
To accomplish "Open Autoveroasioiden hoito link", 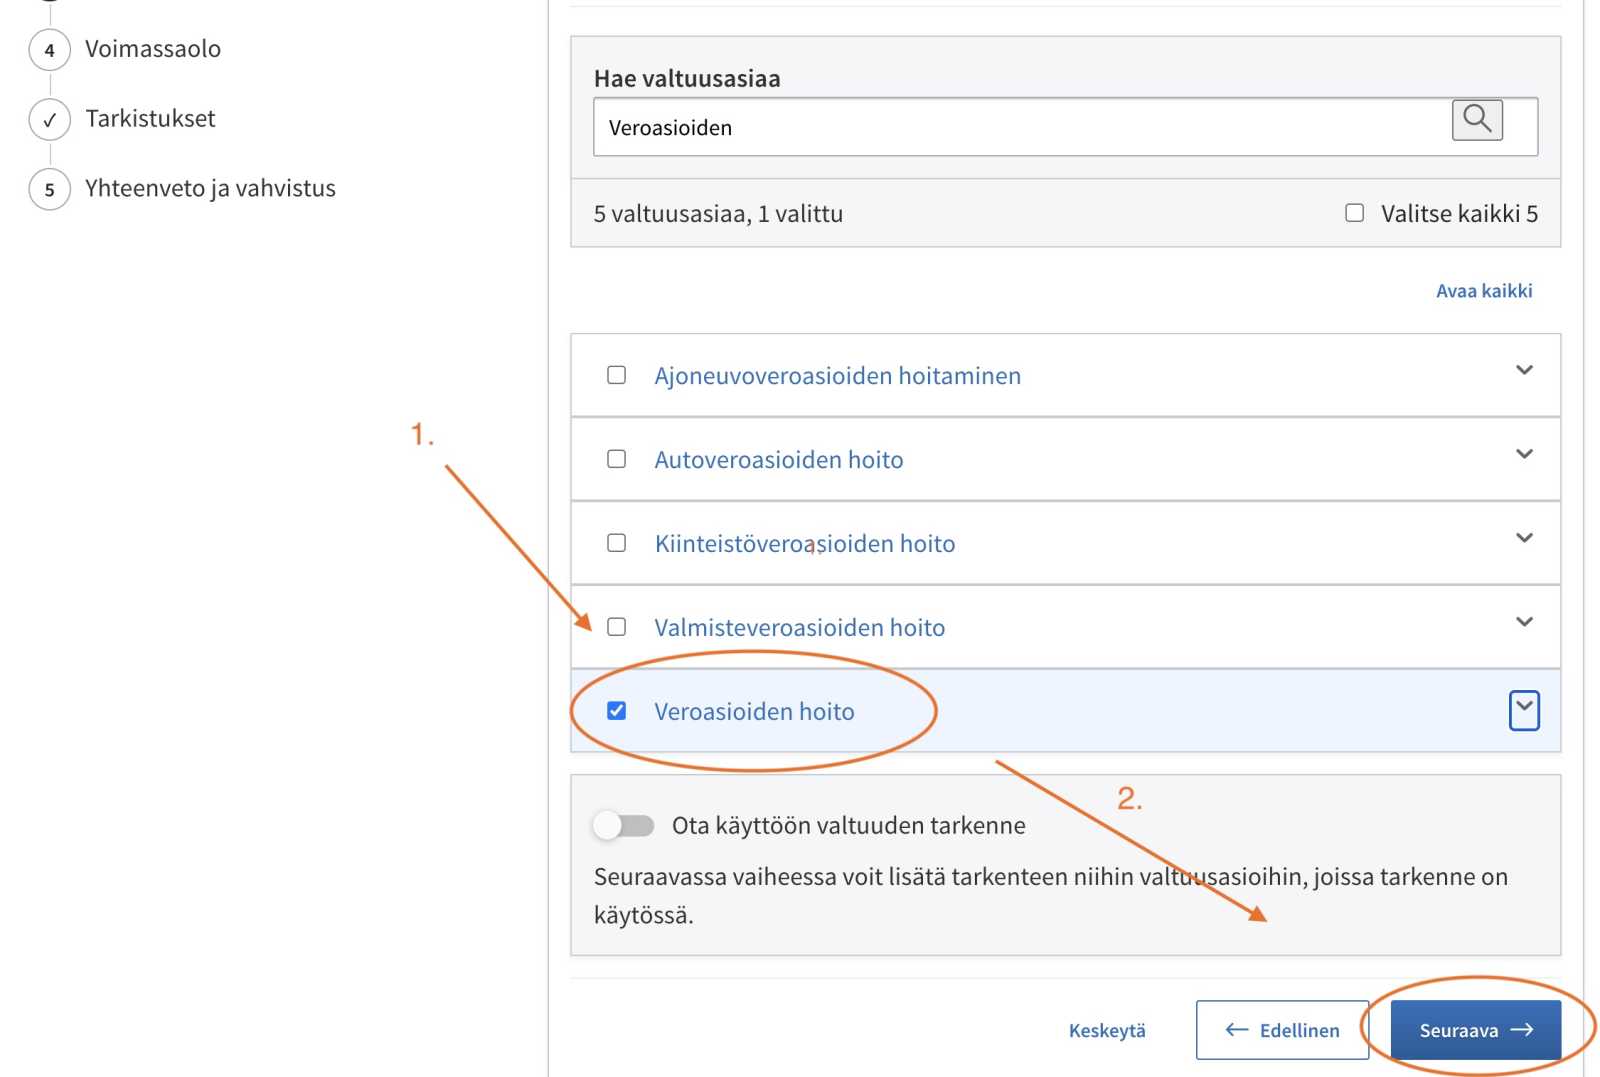I will click(779, 460).
